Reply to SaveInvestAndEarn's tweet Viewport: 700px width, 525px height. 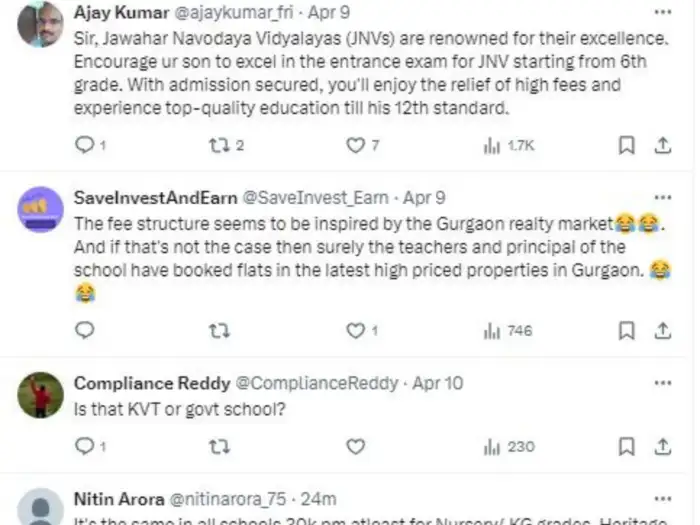tap(85, 330)
